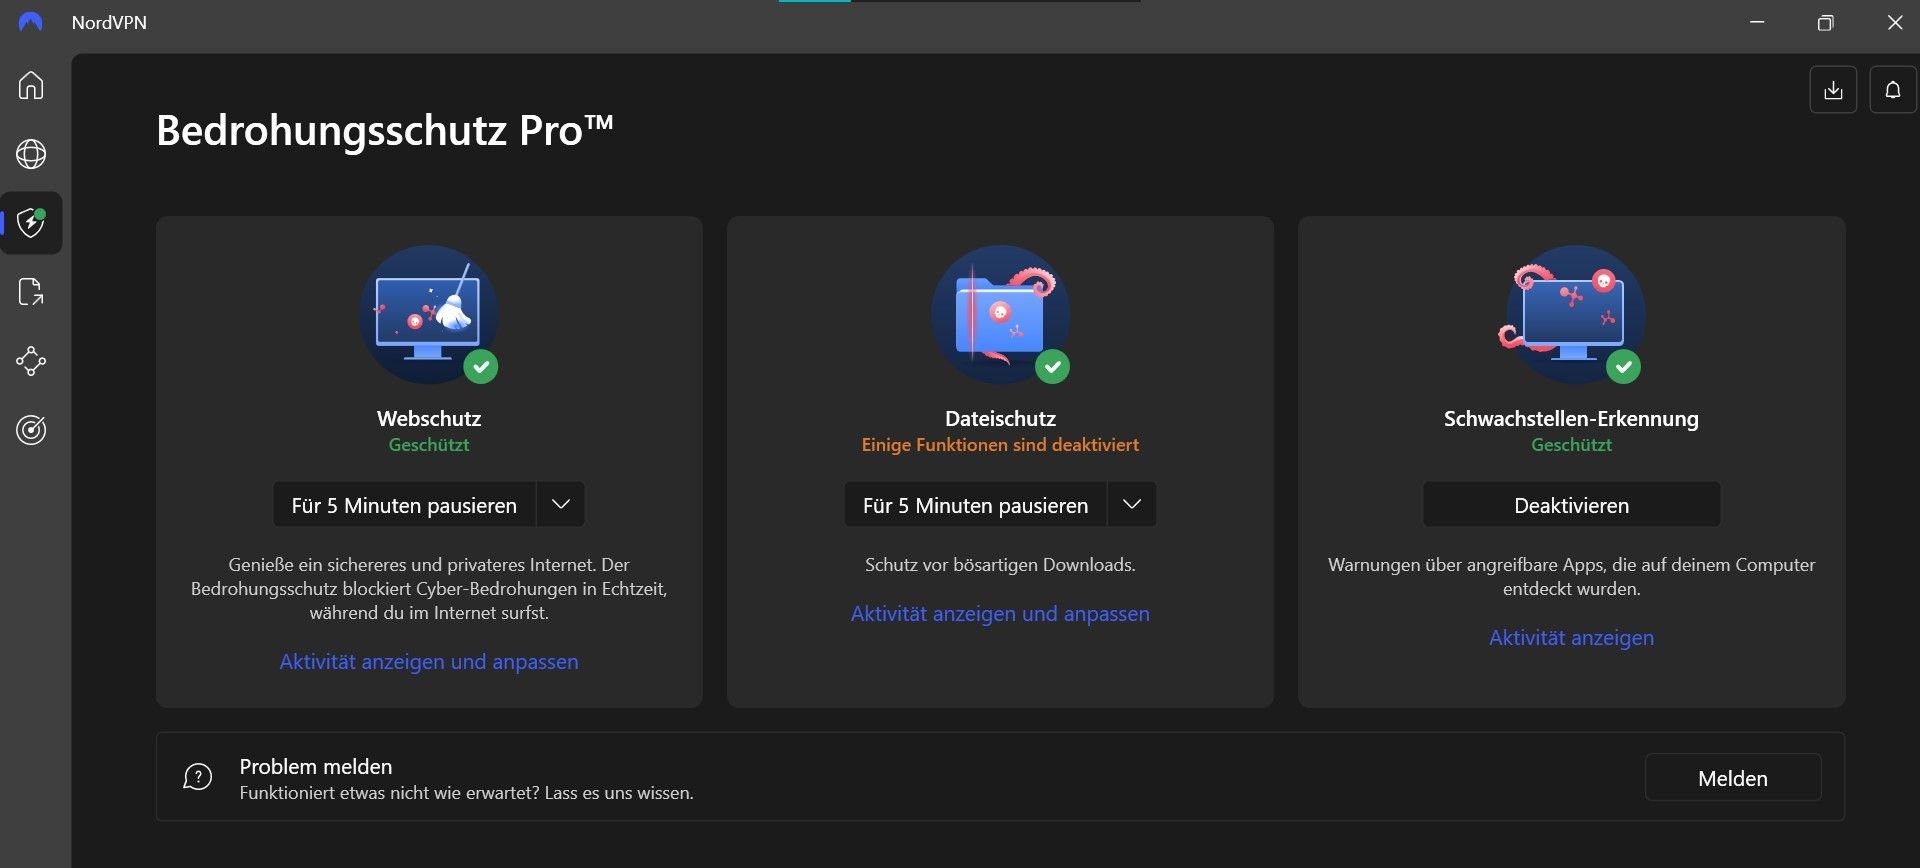Image resolution: width=1920 pixels, height=868 pixels.
Task: Click the Schwachstellen-Erkennung monitor illustration
Action: click(x=1571, y=315)
